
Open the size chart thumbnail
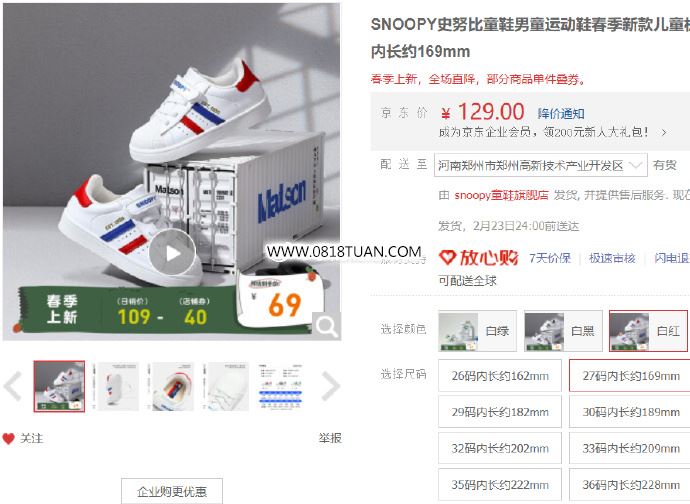[x=280, y=386]
